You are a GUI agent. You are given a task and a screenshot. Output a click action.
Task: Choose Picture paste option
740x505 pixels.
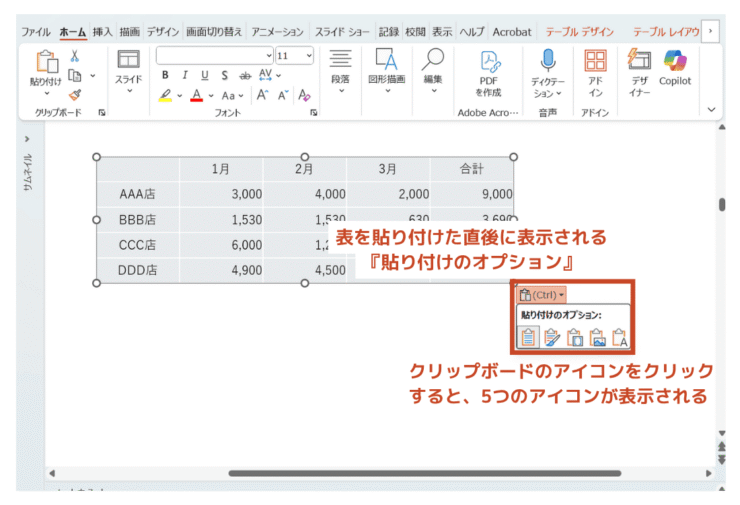tap(597, 337)
